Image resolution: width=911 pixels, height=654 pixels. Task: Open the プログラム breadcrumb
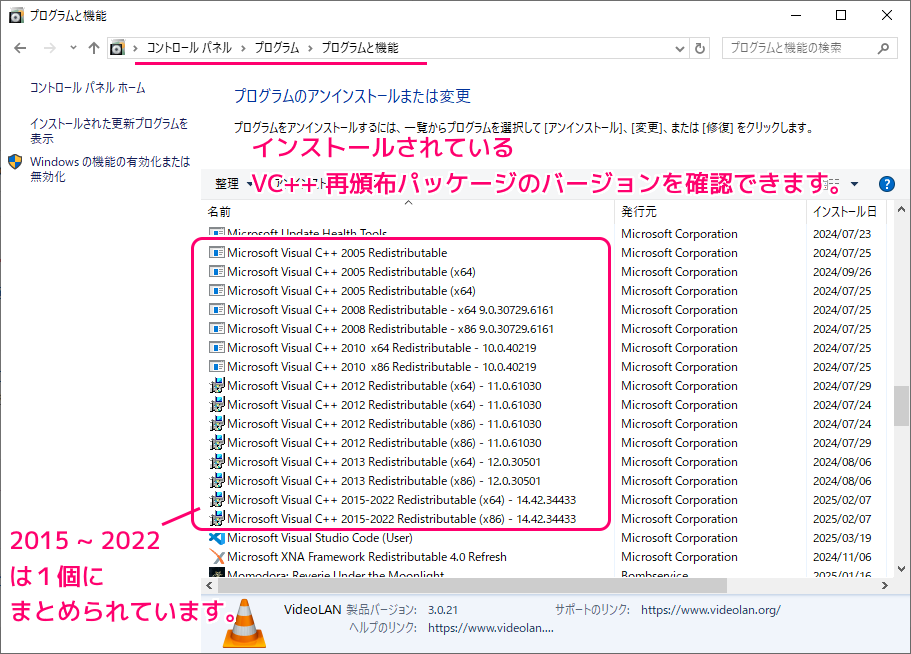[277, 48]
